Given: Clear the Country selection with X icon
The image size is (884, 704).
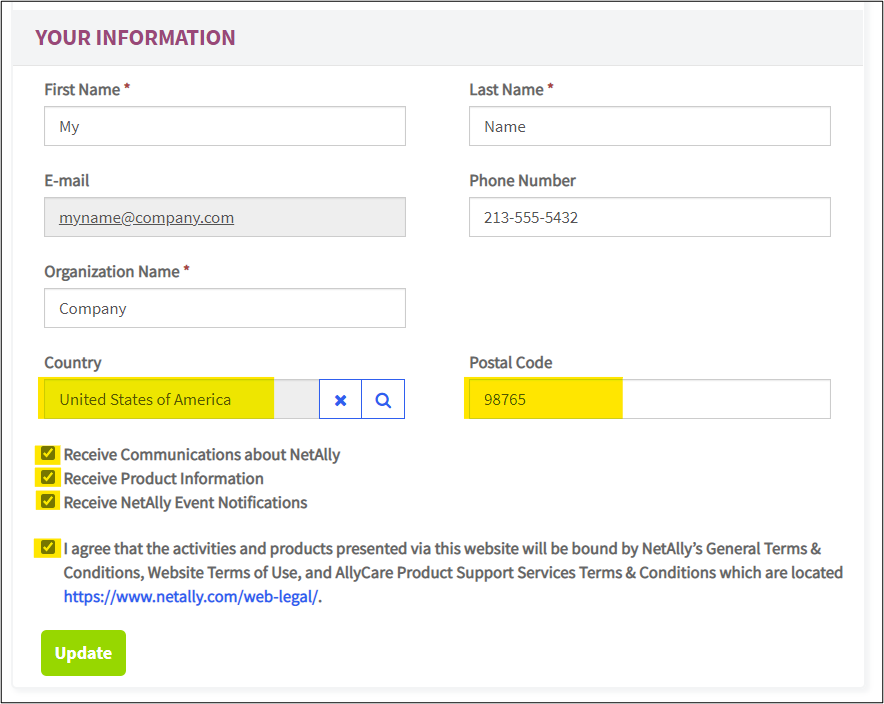Looking at the screenshot, I should point(341,400).
